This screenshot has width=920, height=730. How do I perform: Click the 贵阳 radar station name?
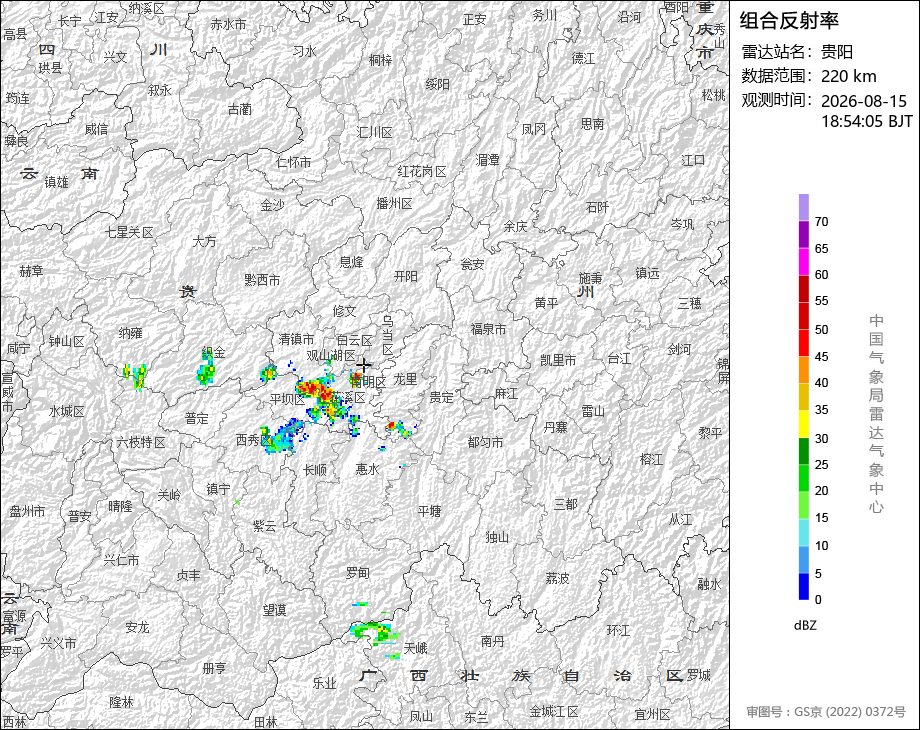click(x=837, y=52)
